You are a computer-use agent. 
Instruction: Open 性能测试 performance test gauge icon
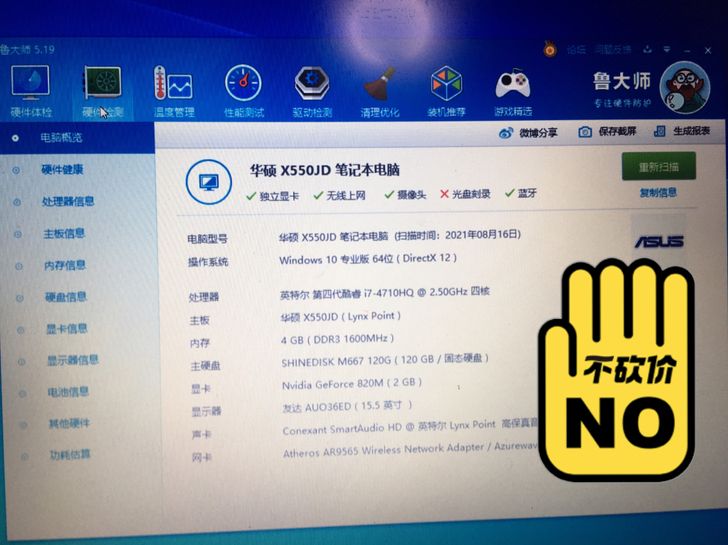(243, 83)
